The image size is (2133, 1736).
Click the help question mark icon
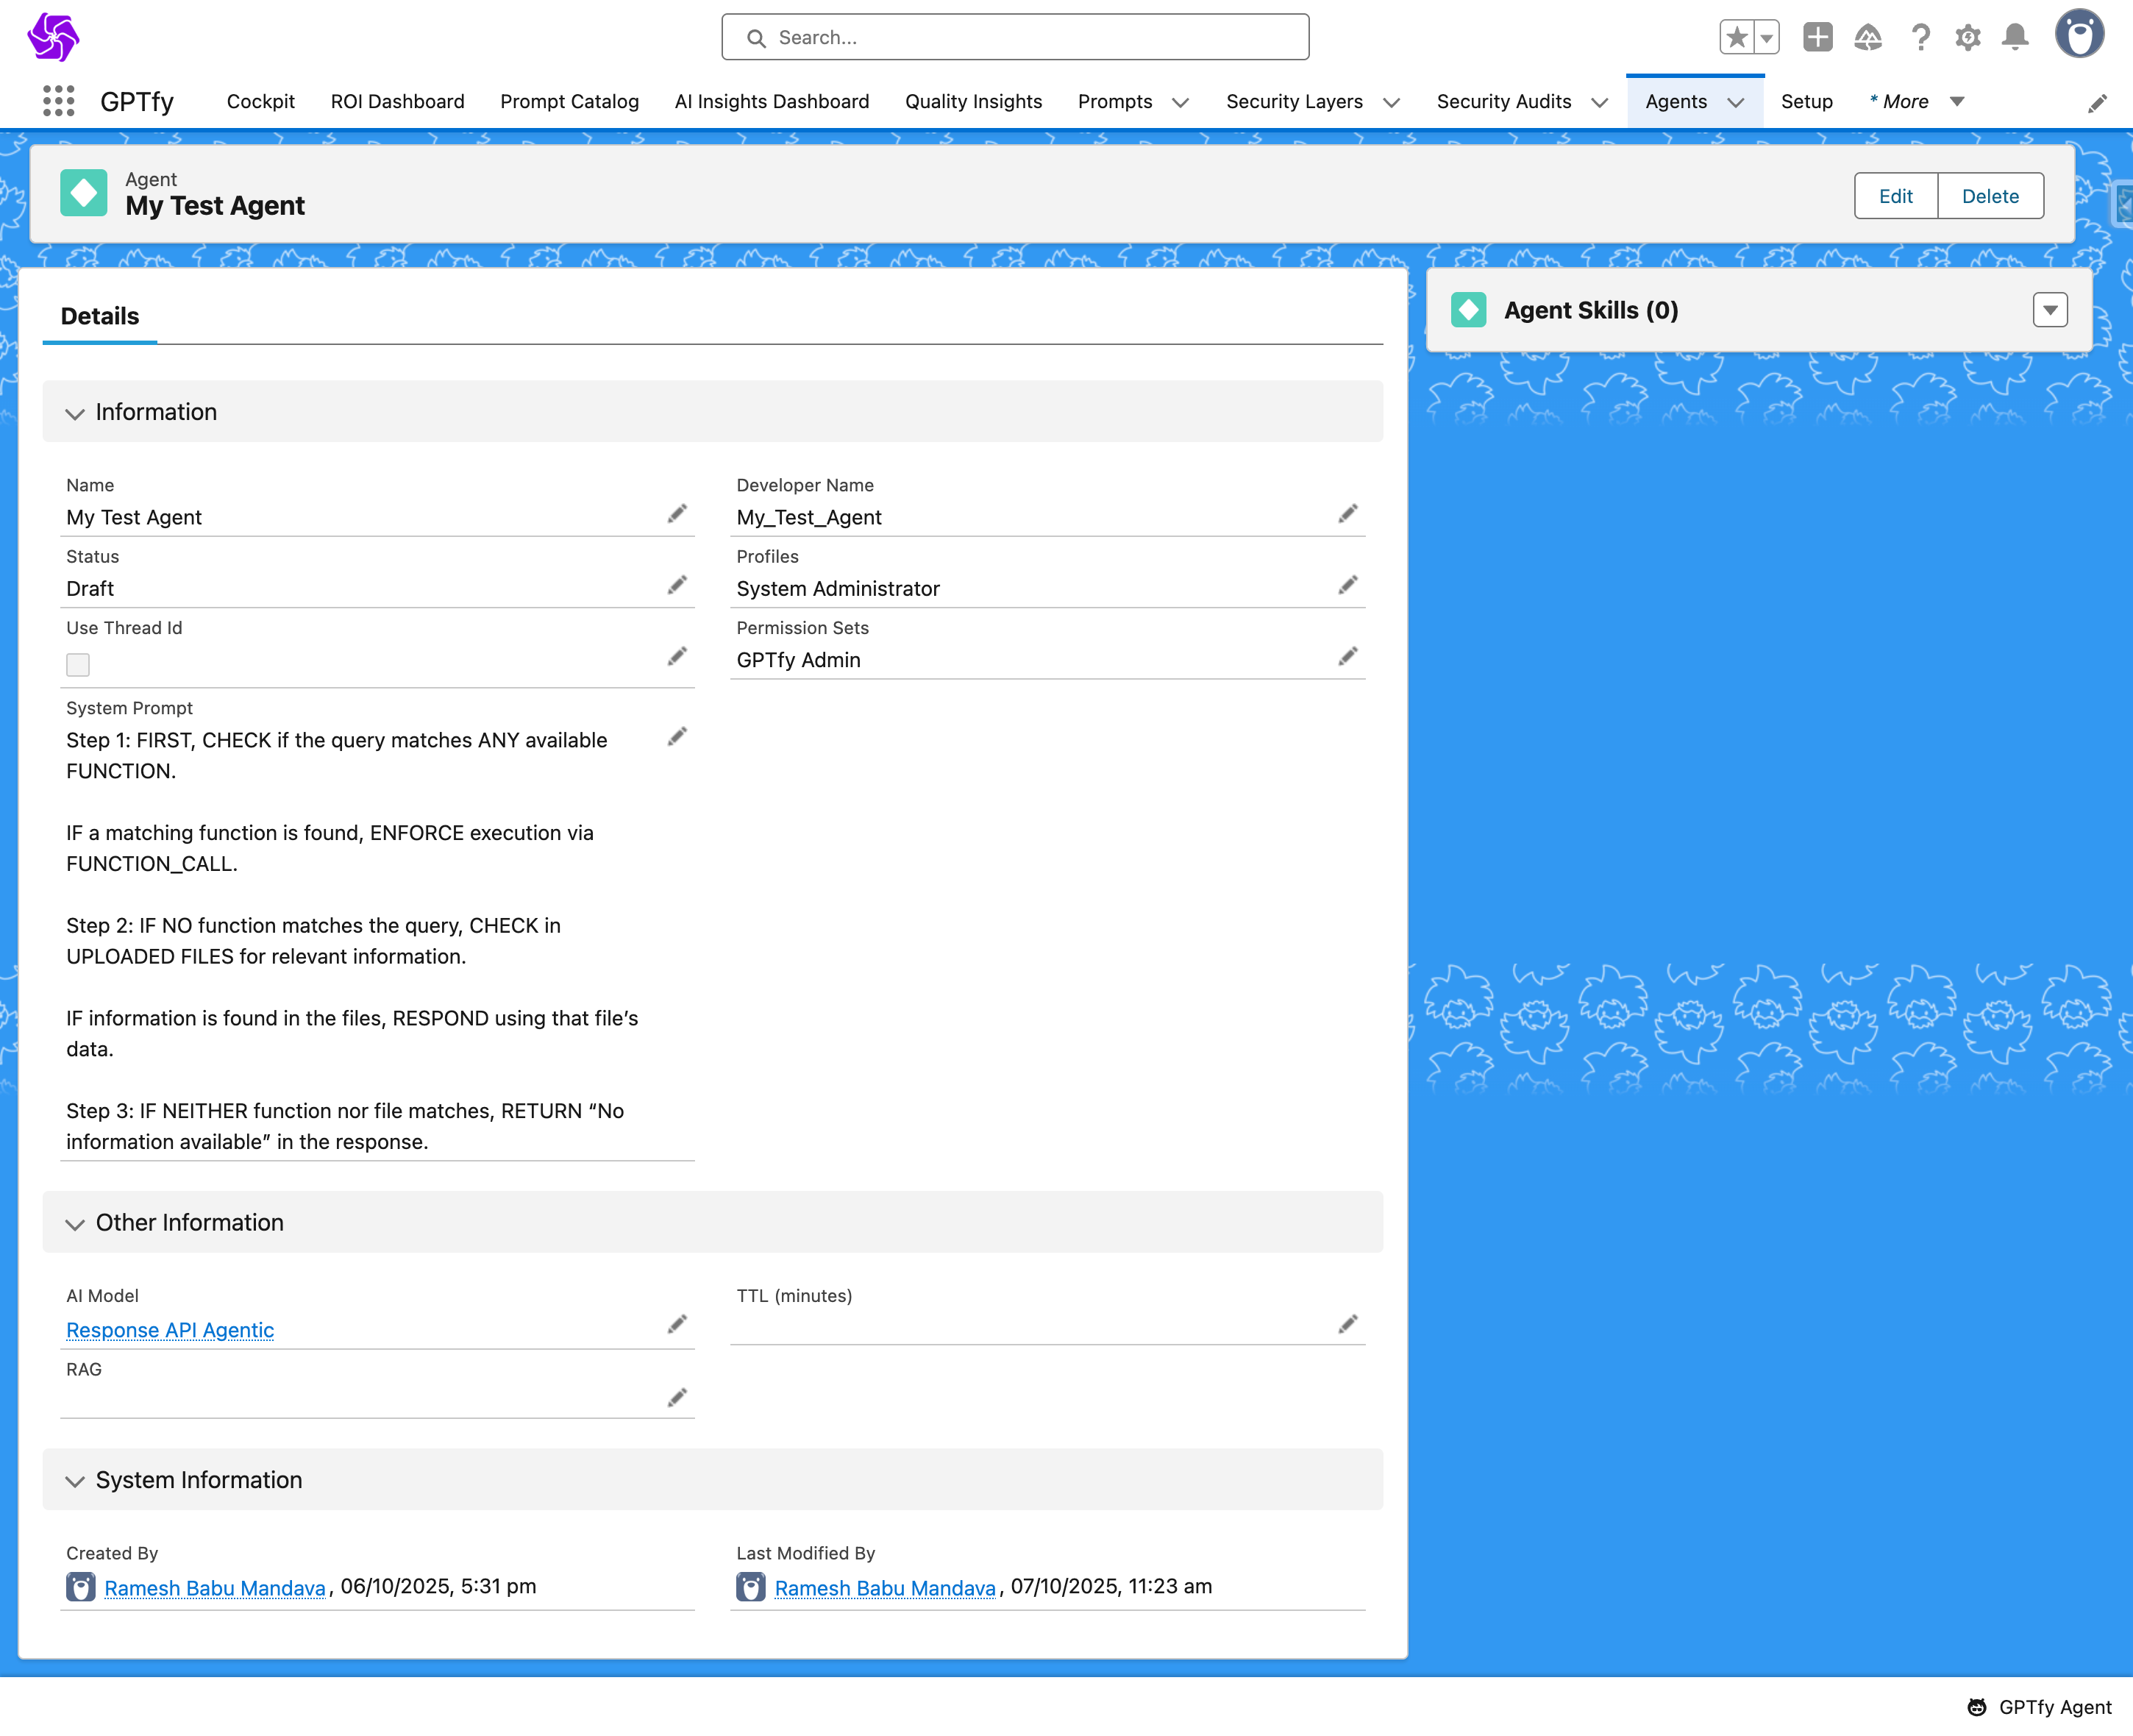(x=1920, y=38)
